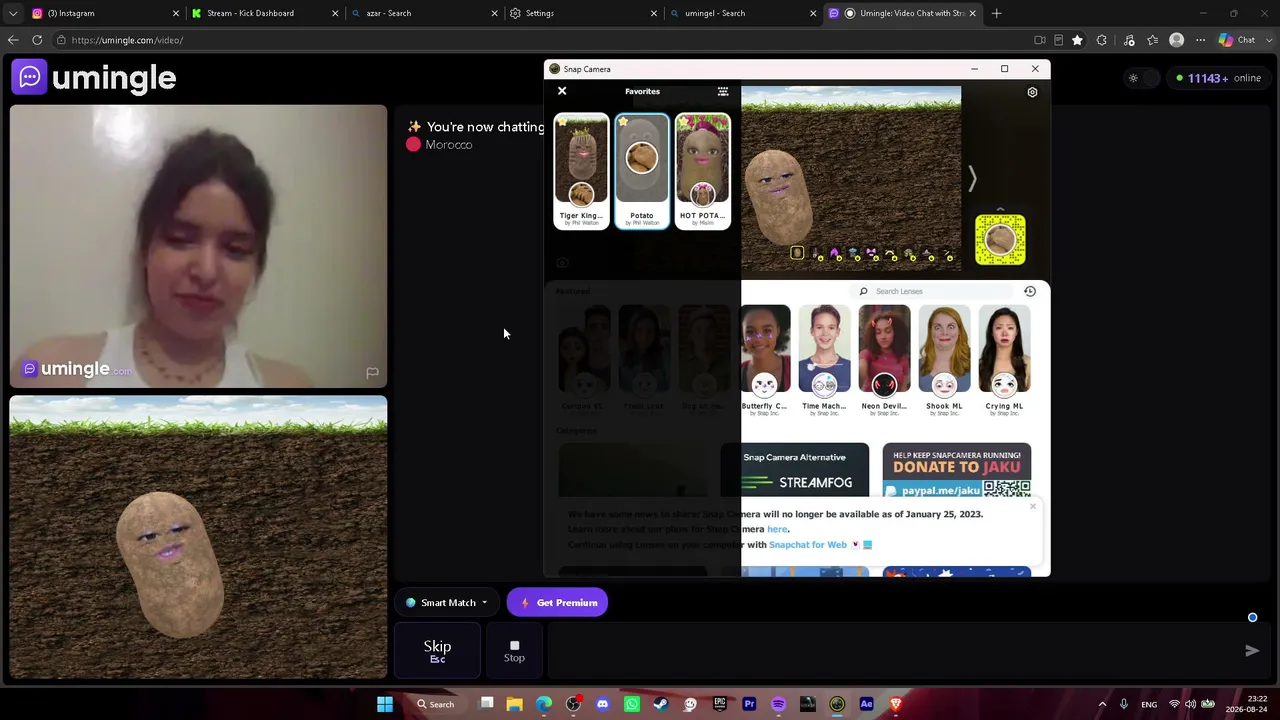Viewport: 1280px width, 720px height.
Task: Report user with the flag icon
Action: (372, 372)
